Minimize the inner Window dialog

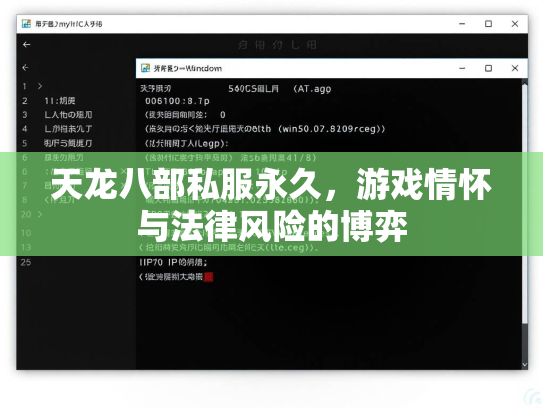tap(462, 68)
